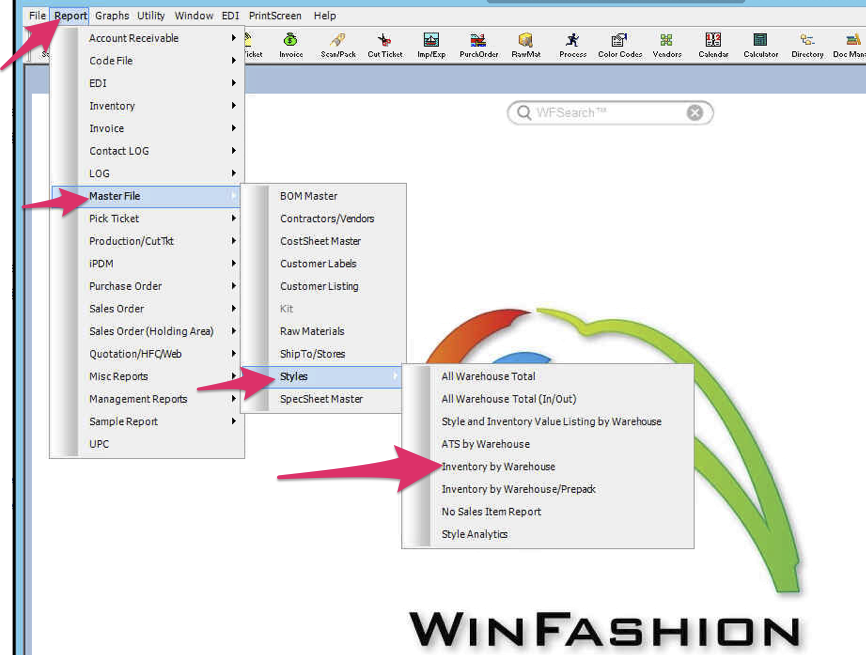Open the Utility menu
Screen dimensions: 866x655
(151, 15)
